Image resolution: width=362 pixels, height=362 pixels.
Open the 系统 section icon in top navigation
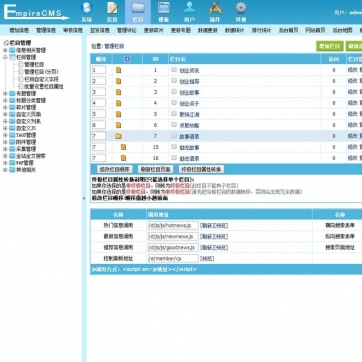coord(86,8)
